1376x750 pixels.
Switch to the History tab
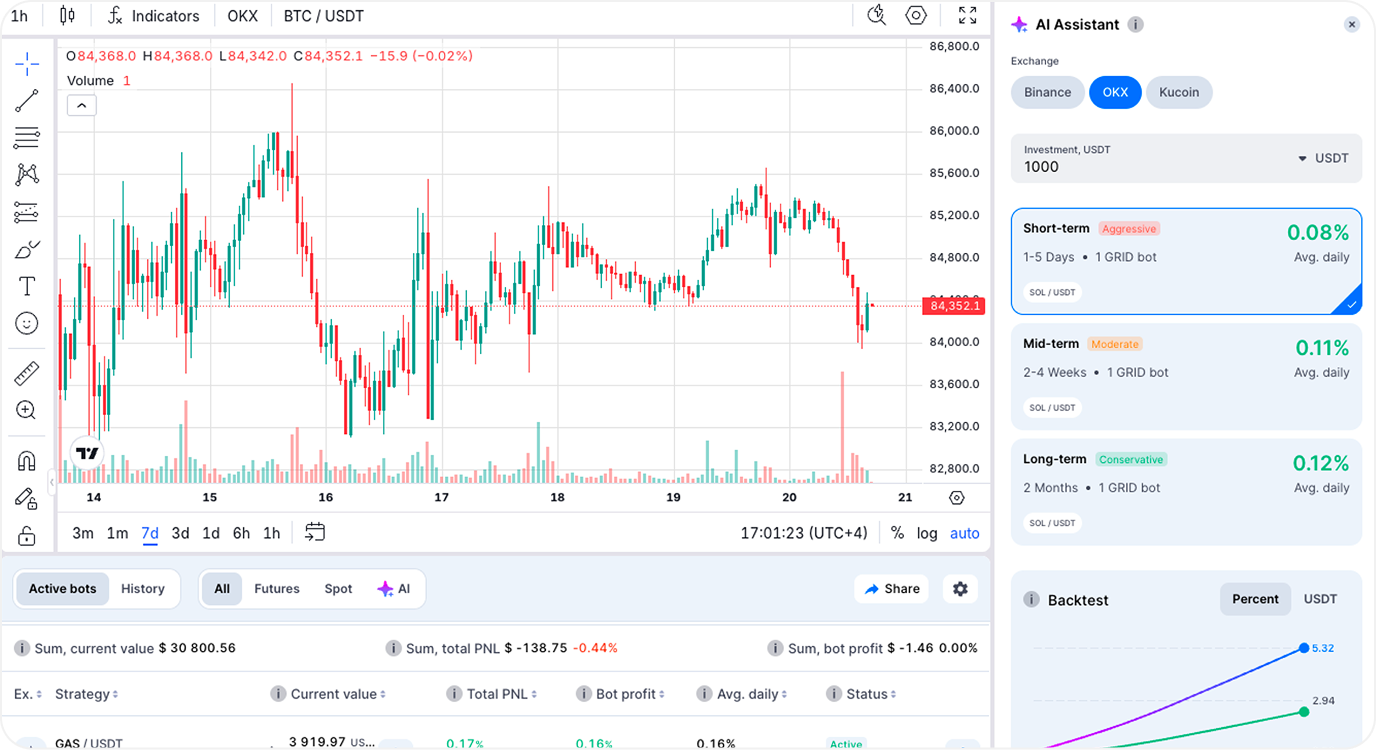point(142,589)
